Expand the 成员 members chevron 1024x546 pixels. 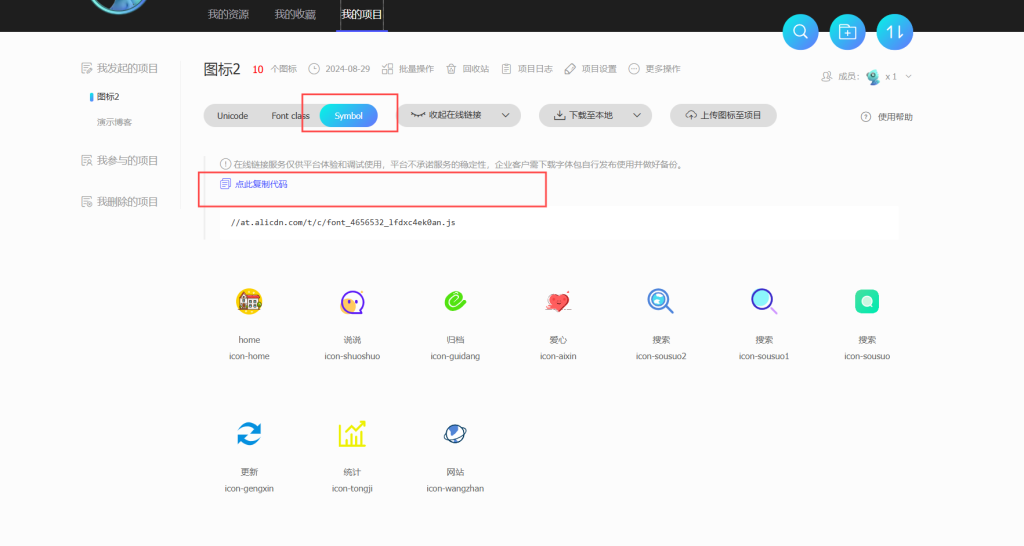908,77
